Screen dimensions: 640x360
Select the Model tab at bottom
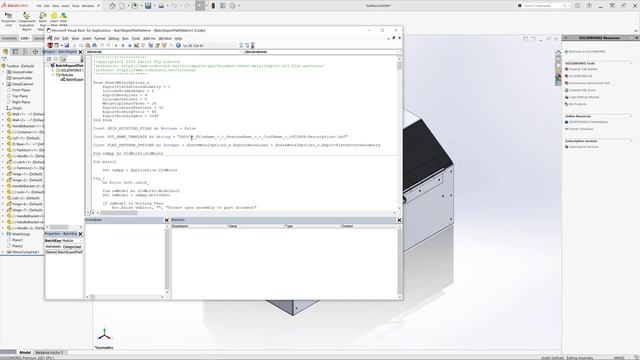25,352
